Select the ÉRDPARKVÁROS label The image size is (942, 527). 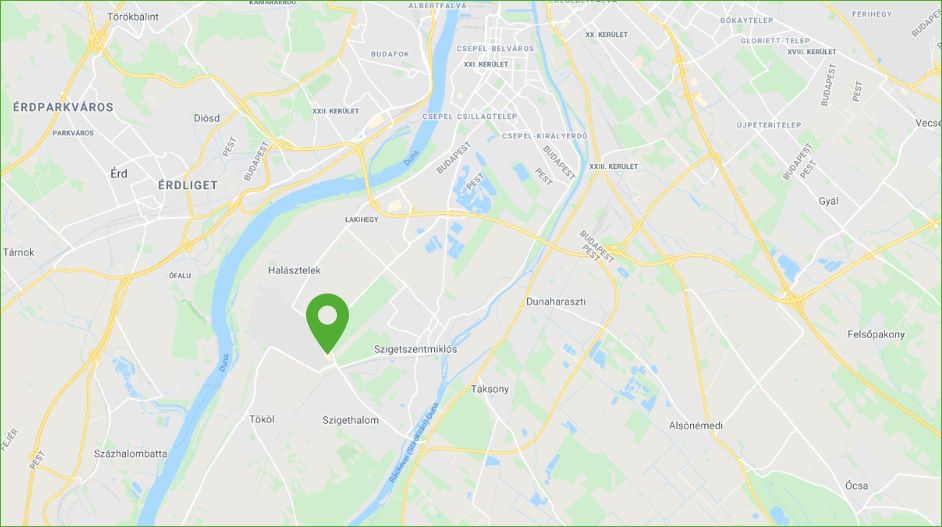tap(63, 107)
